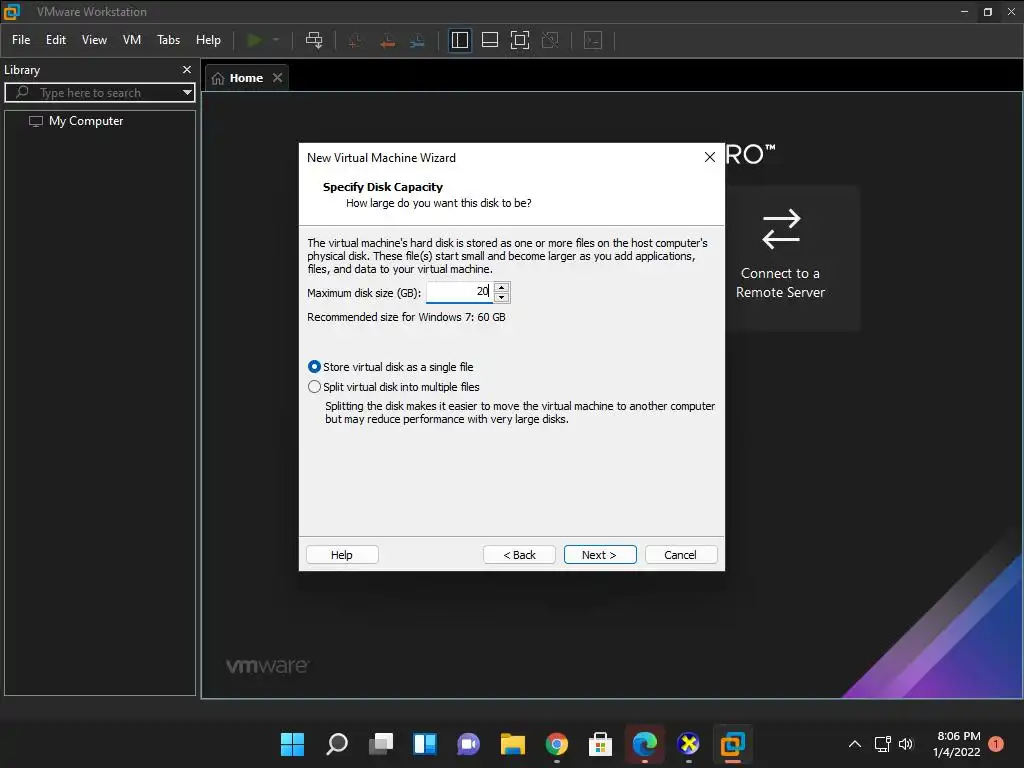Open Microsoft Store from the taskbar
The height and width of the screenshot is (768, 1024).
600,744
